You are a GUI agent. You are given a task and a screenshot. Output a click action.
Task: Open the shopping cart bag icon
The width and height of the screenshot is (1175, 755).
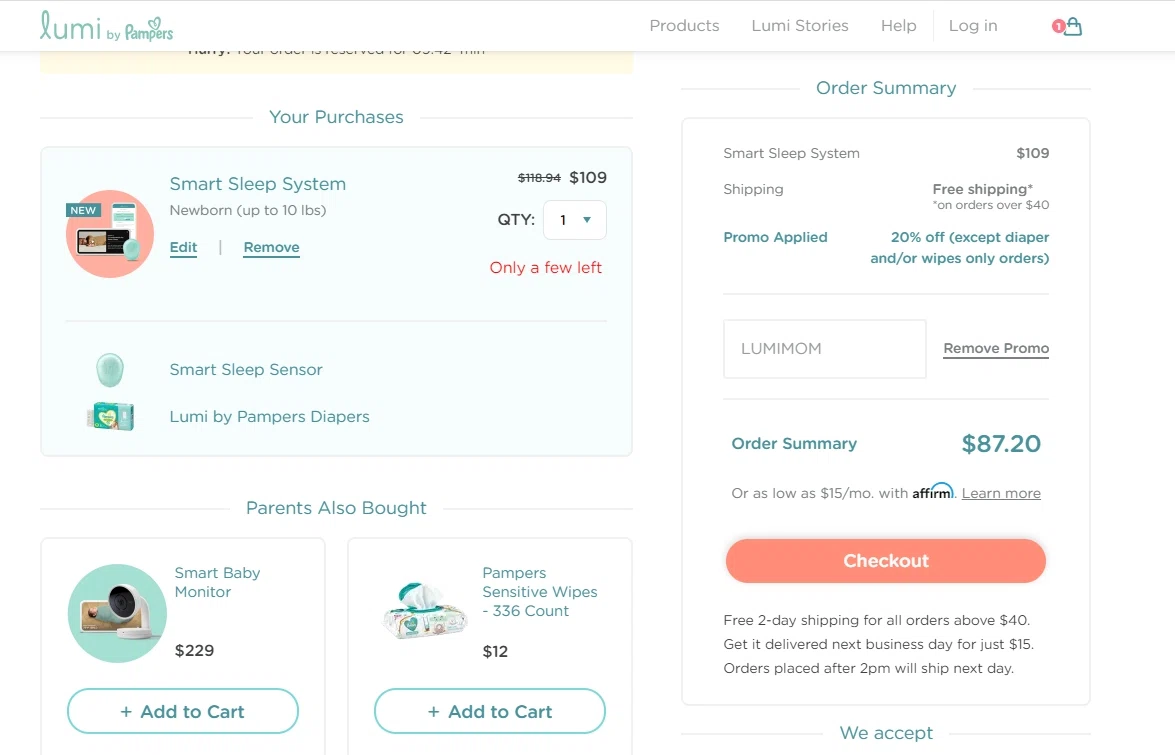click(1073, 26)
